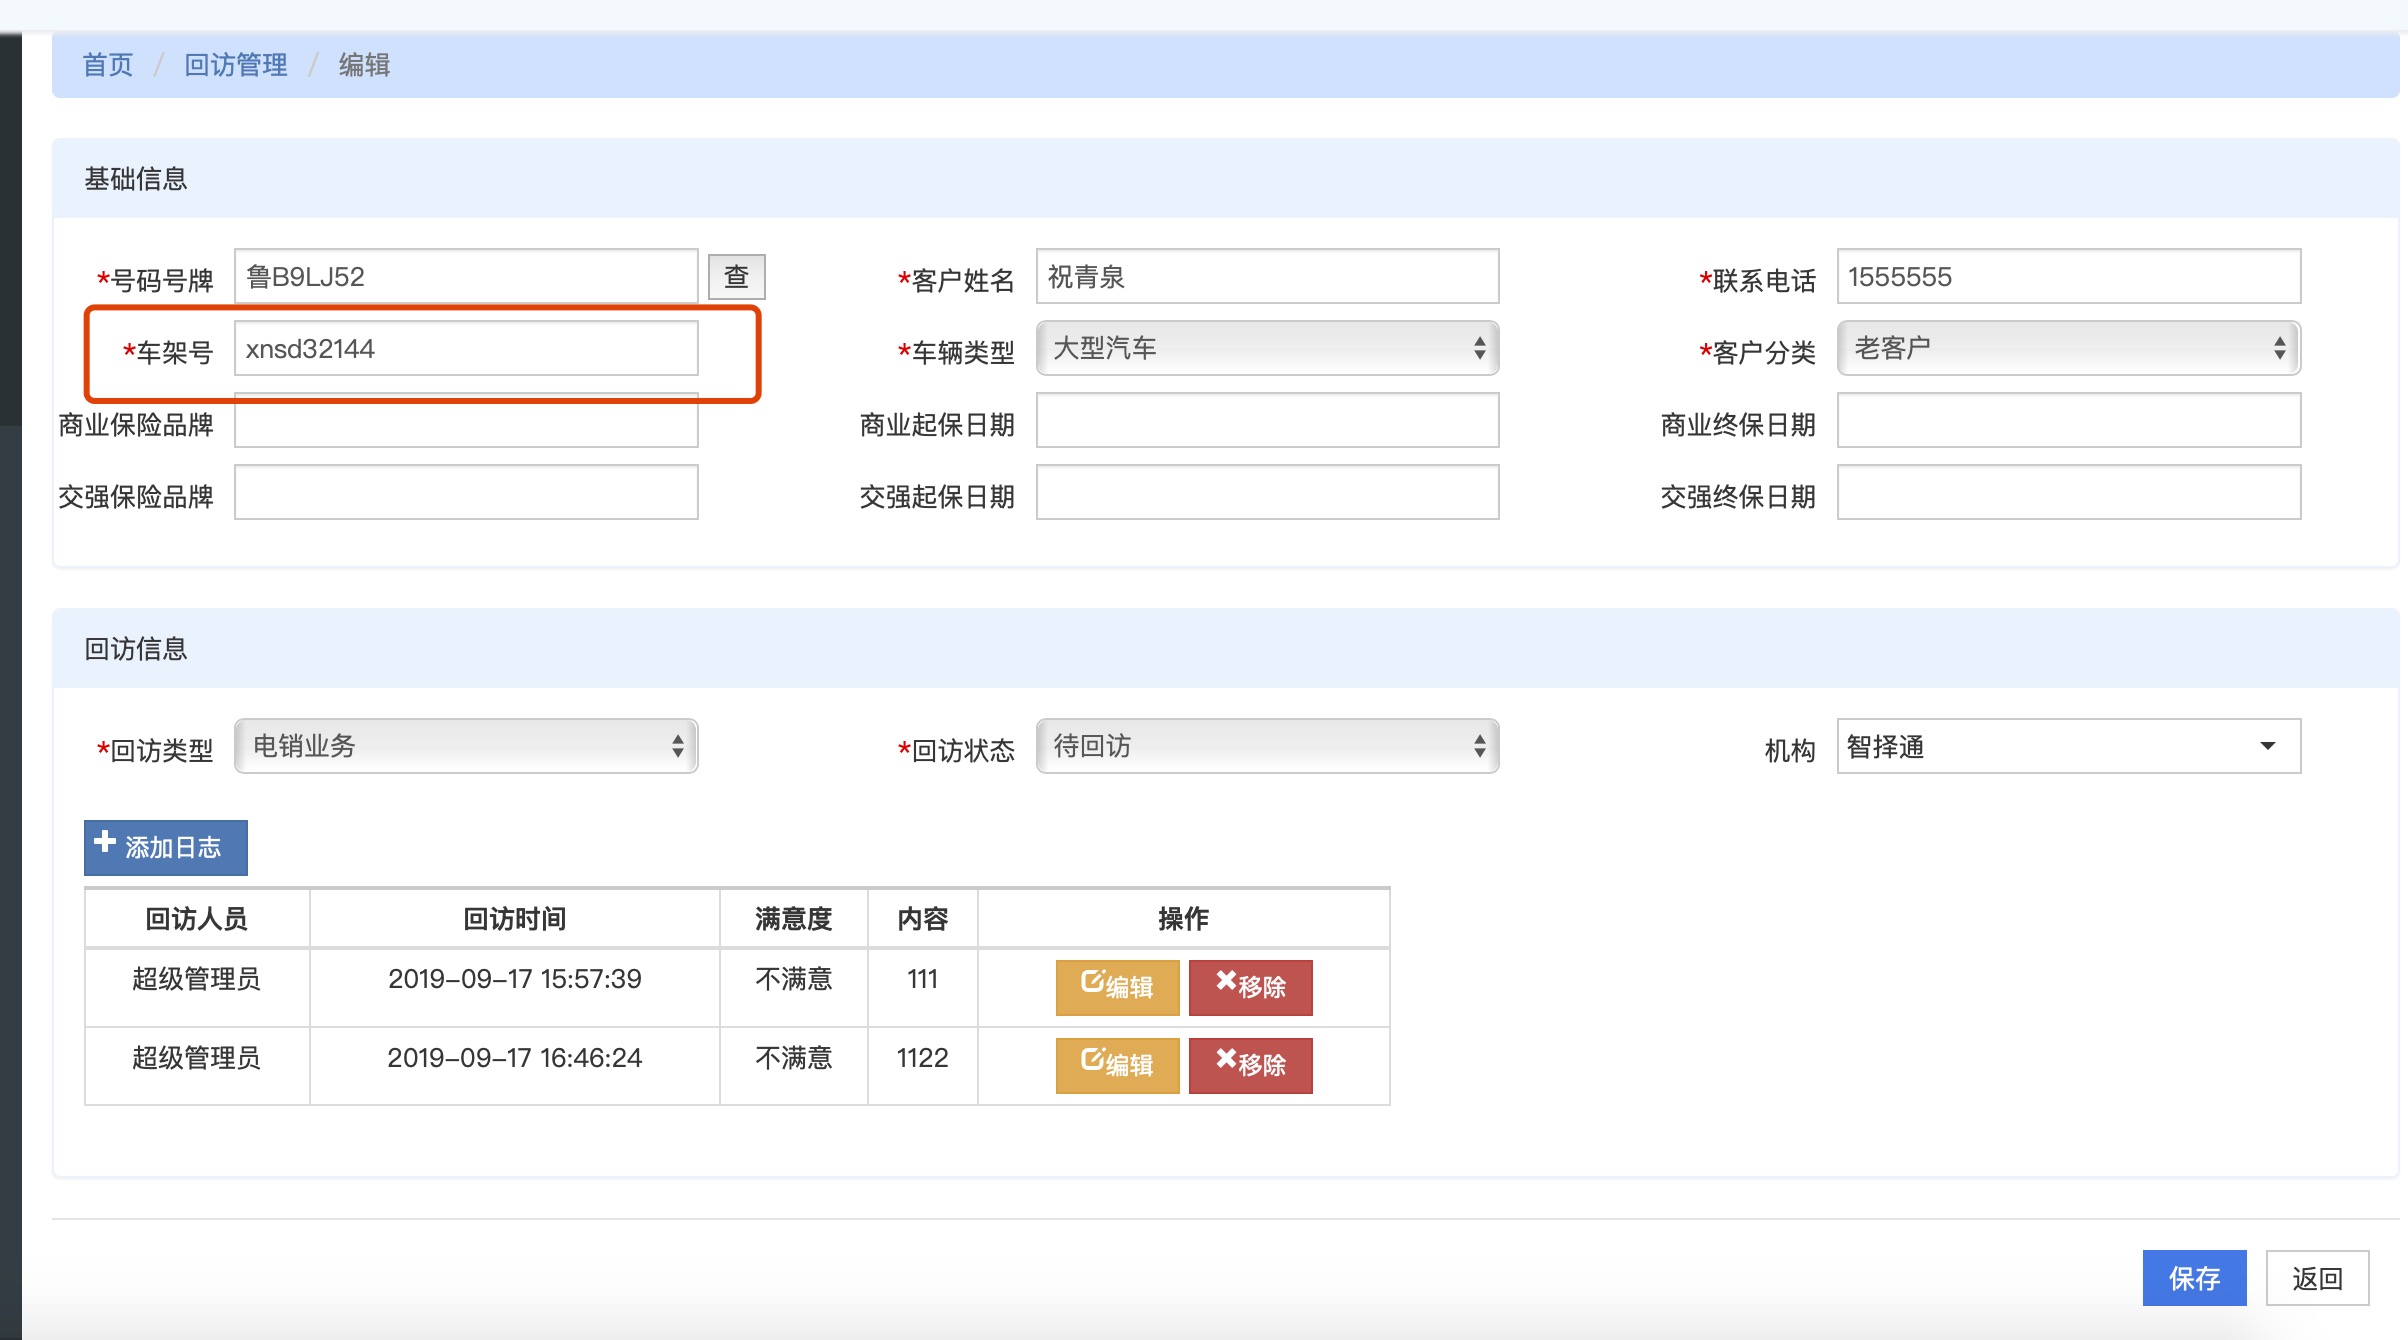The image size is (2408, 1340).
Task: Click 移除 X button in second log row
Action: tap(1250, 1065)
